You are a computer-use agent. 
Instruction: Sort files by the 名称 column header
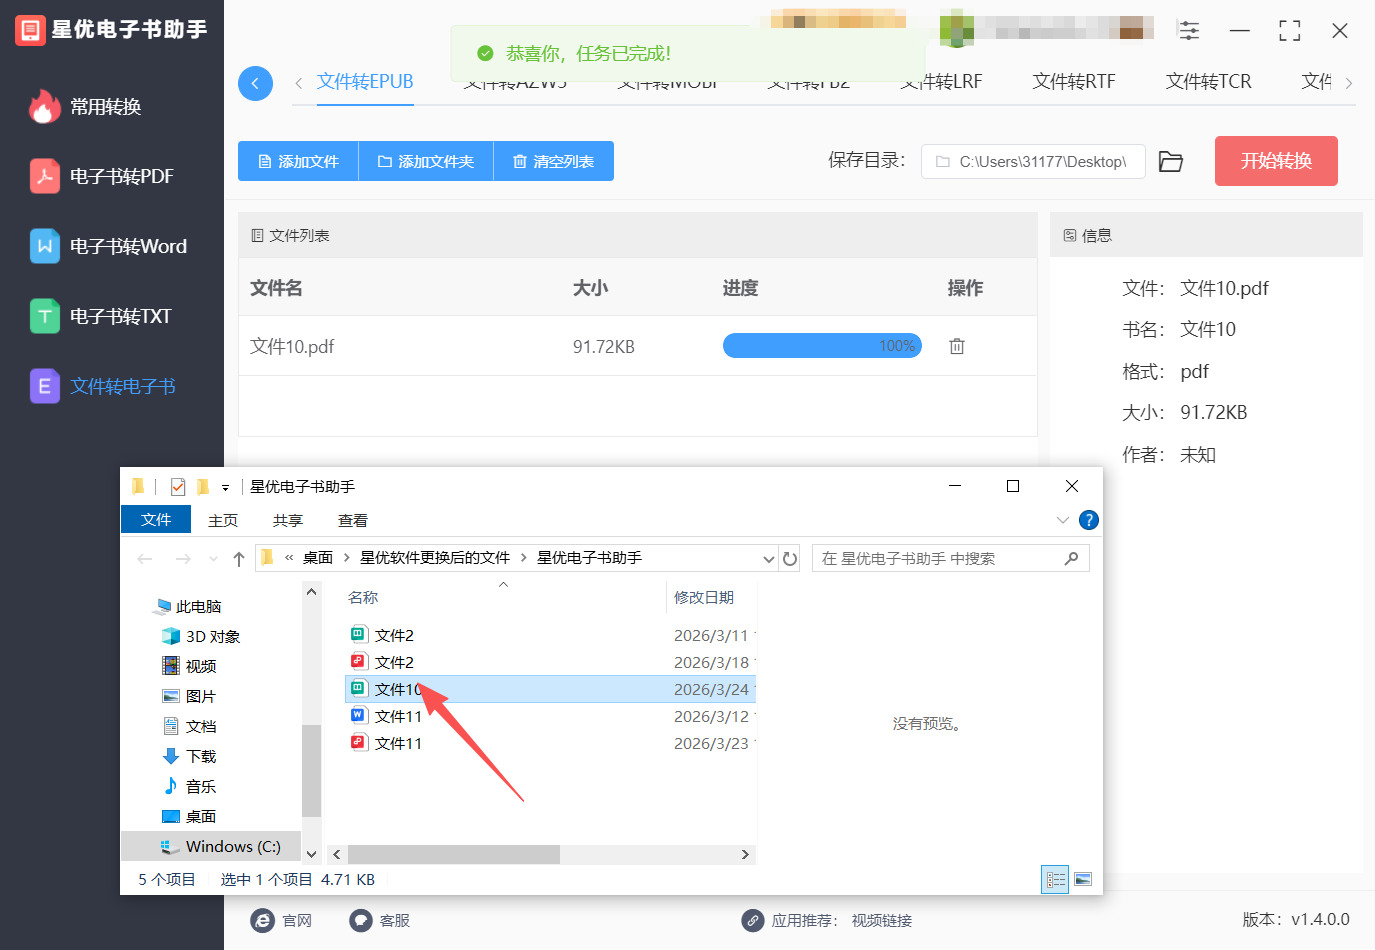[x=363, y=598]
